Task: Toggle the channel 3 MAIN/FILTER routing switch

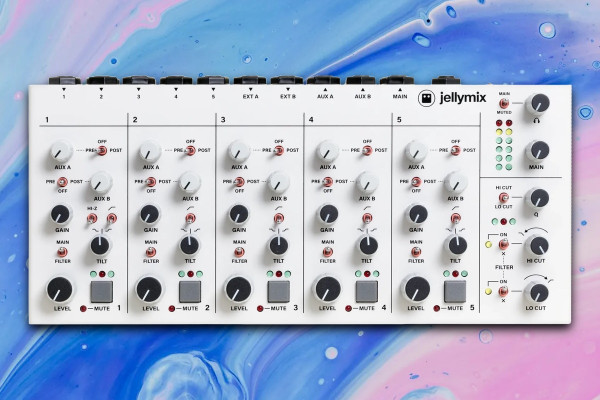Action: [x=239, y=252]
